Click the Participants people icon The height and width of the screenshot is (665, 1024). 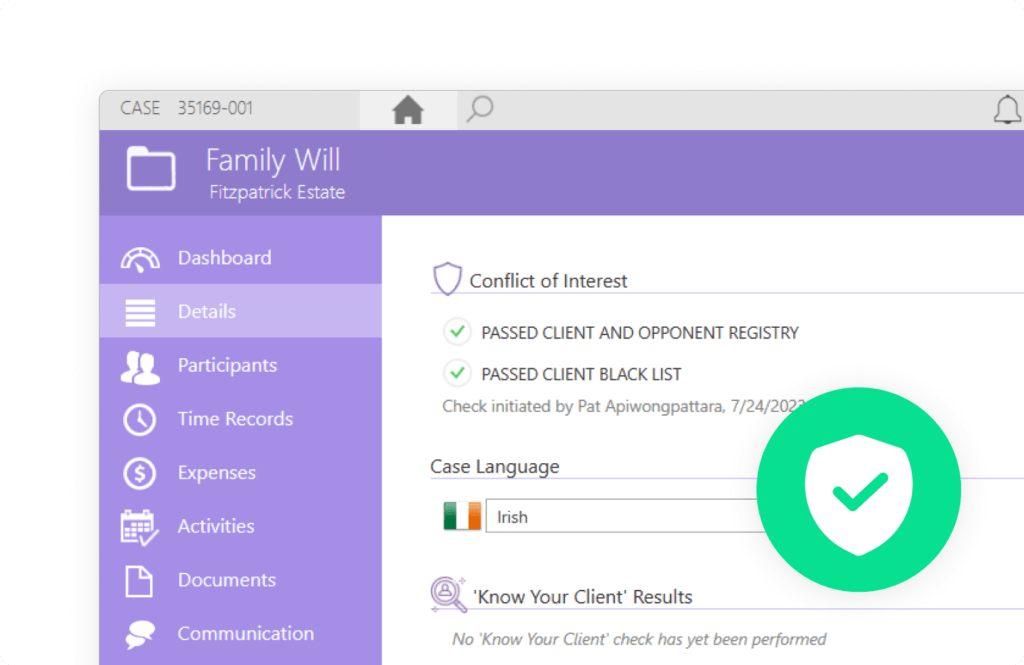[140, 367]
